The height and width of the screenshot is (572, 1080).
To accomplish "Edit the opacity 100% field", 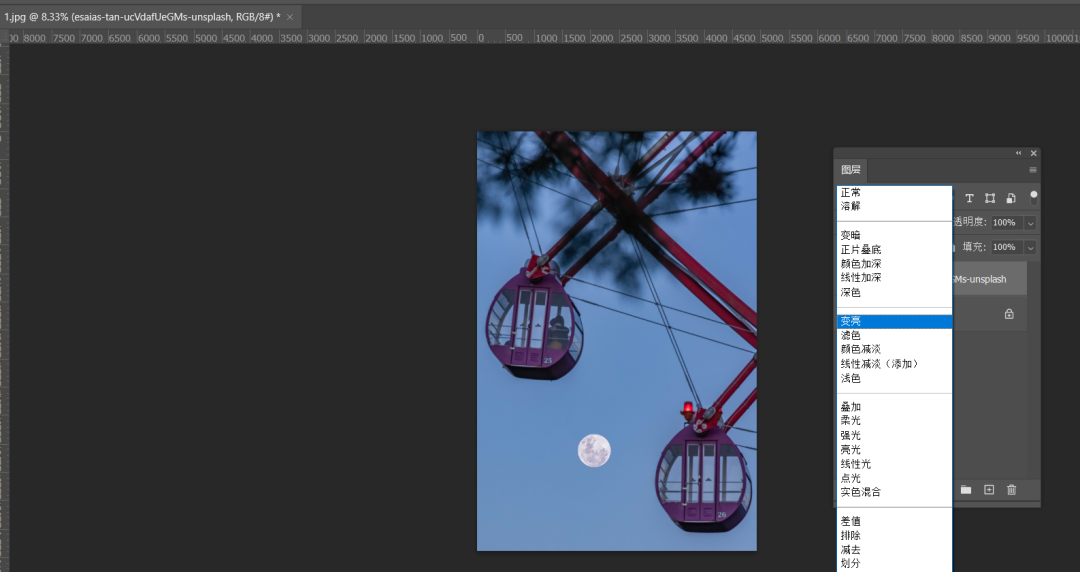I will point(1007,223).
